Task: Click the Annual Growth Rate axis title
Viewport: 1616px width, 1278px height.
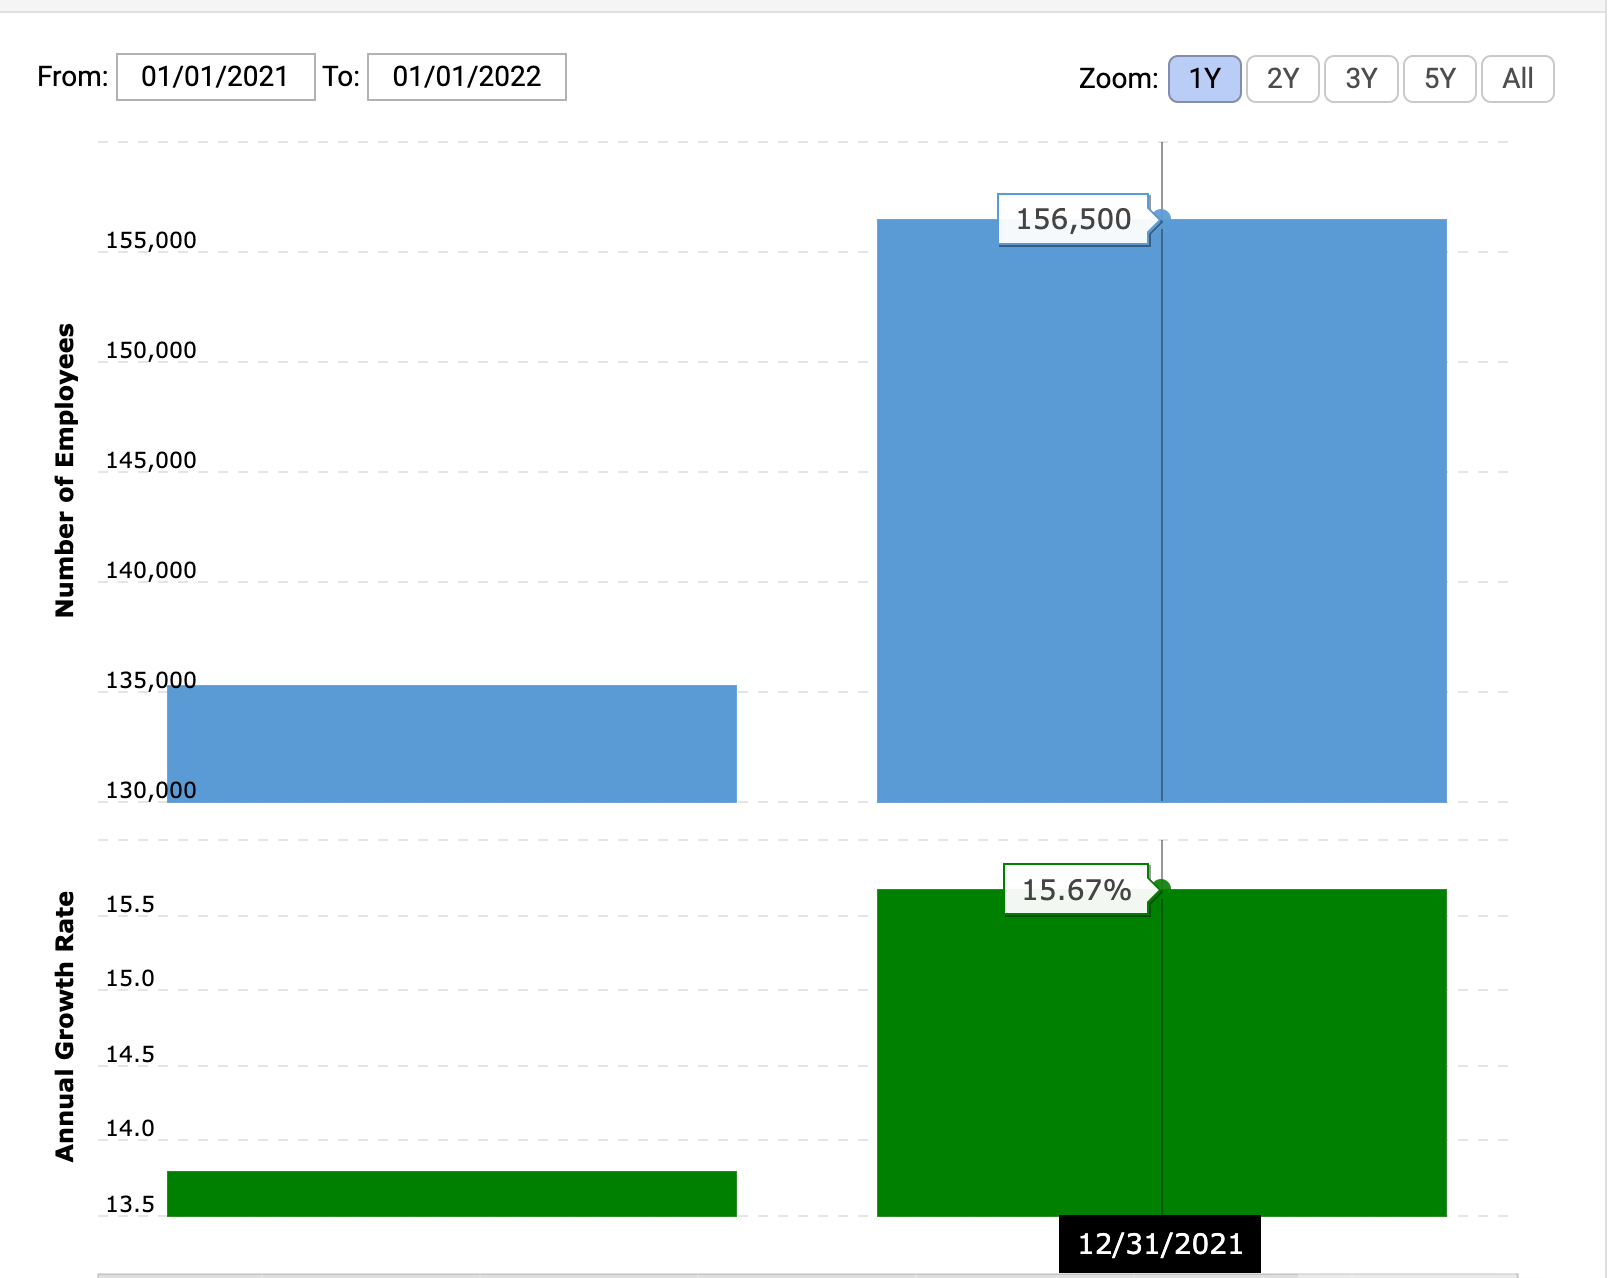Action: click(x=65, y=1026)
